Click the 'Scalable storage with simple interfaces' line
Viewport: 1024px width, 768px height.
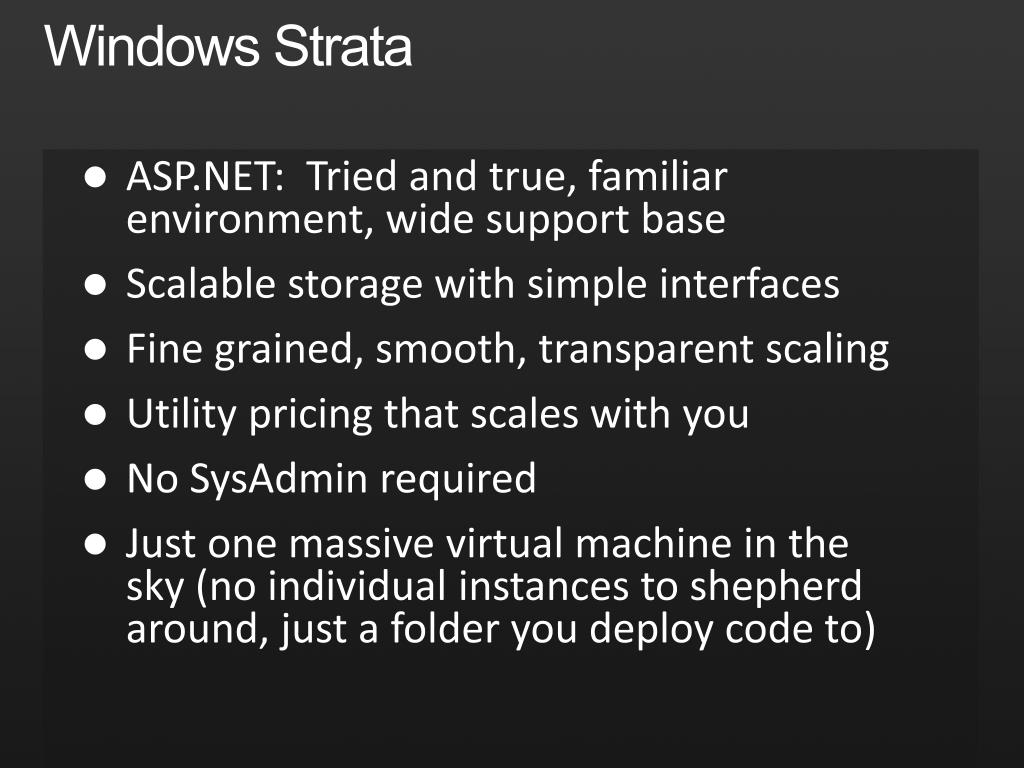click(483, 285)
